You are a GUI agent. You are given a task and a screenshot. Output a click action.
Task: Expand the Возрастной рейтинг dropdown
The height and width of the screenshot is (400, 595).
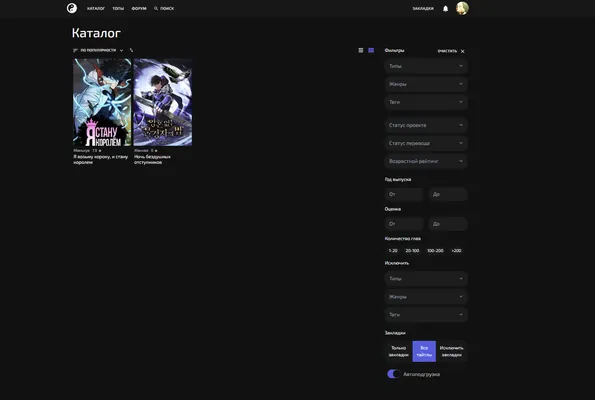coord(426,161)
